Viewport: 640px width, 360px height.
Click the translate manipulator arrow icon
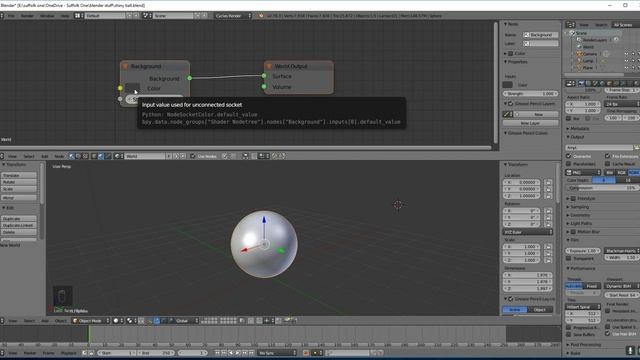[157, 320]
